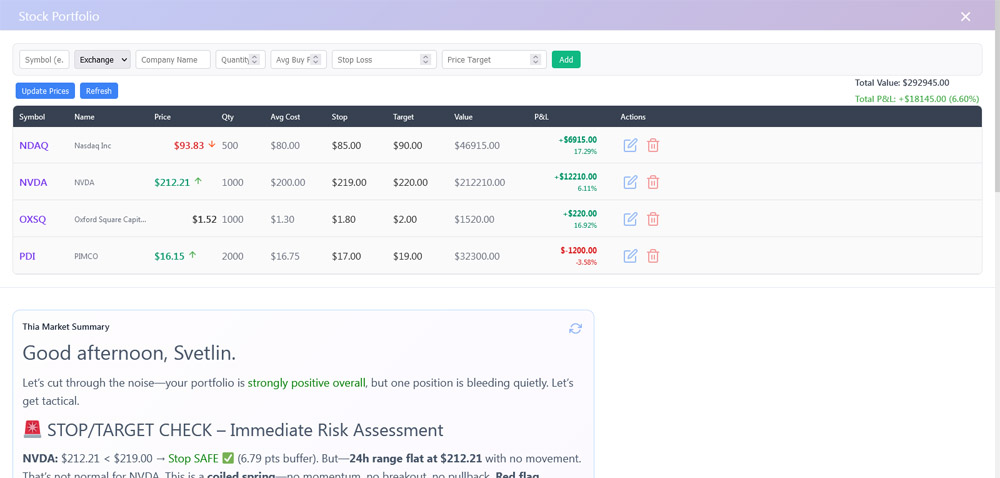The width and height of the screenshot is (1000, 478).
Task: Adjust the Avg Buy spinner arrows
Action: pyautogui.click(x=316, y=59)
